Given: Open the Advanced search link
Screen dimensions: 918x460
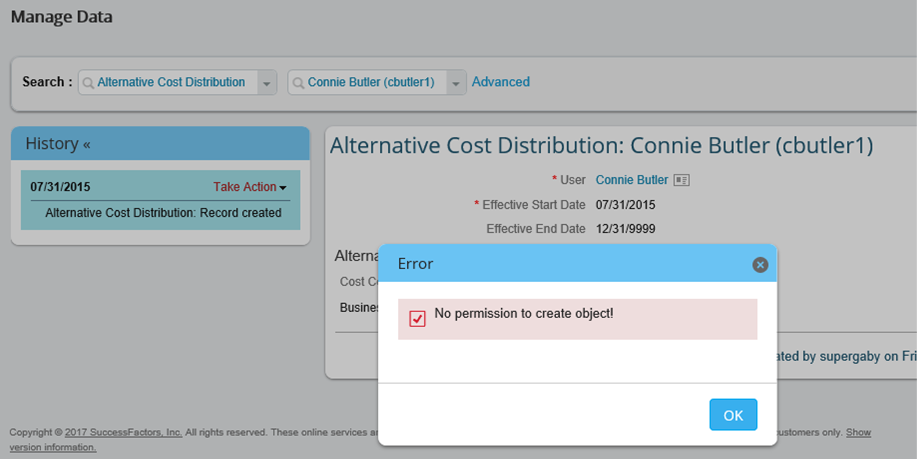Looking at the screenshot, I should click(501, 82).
